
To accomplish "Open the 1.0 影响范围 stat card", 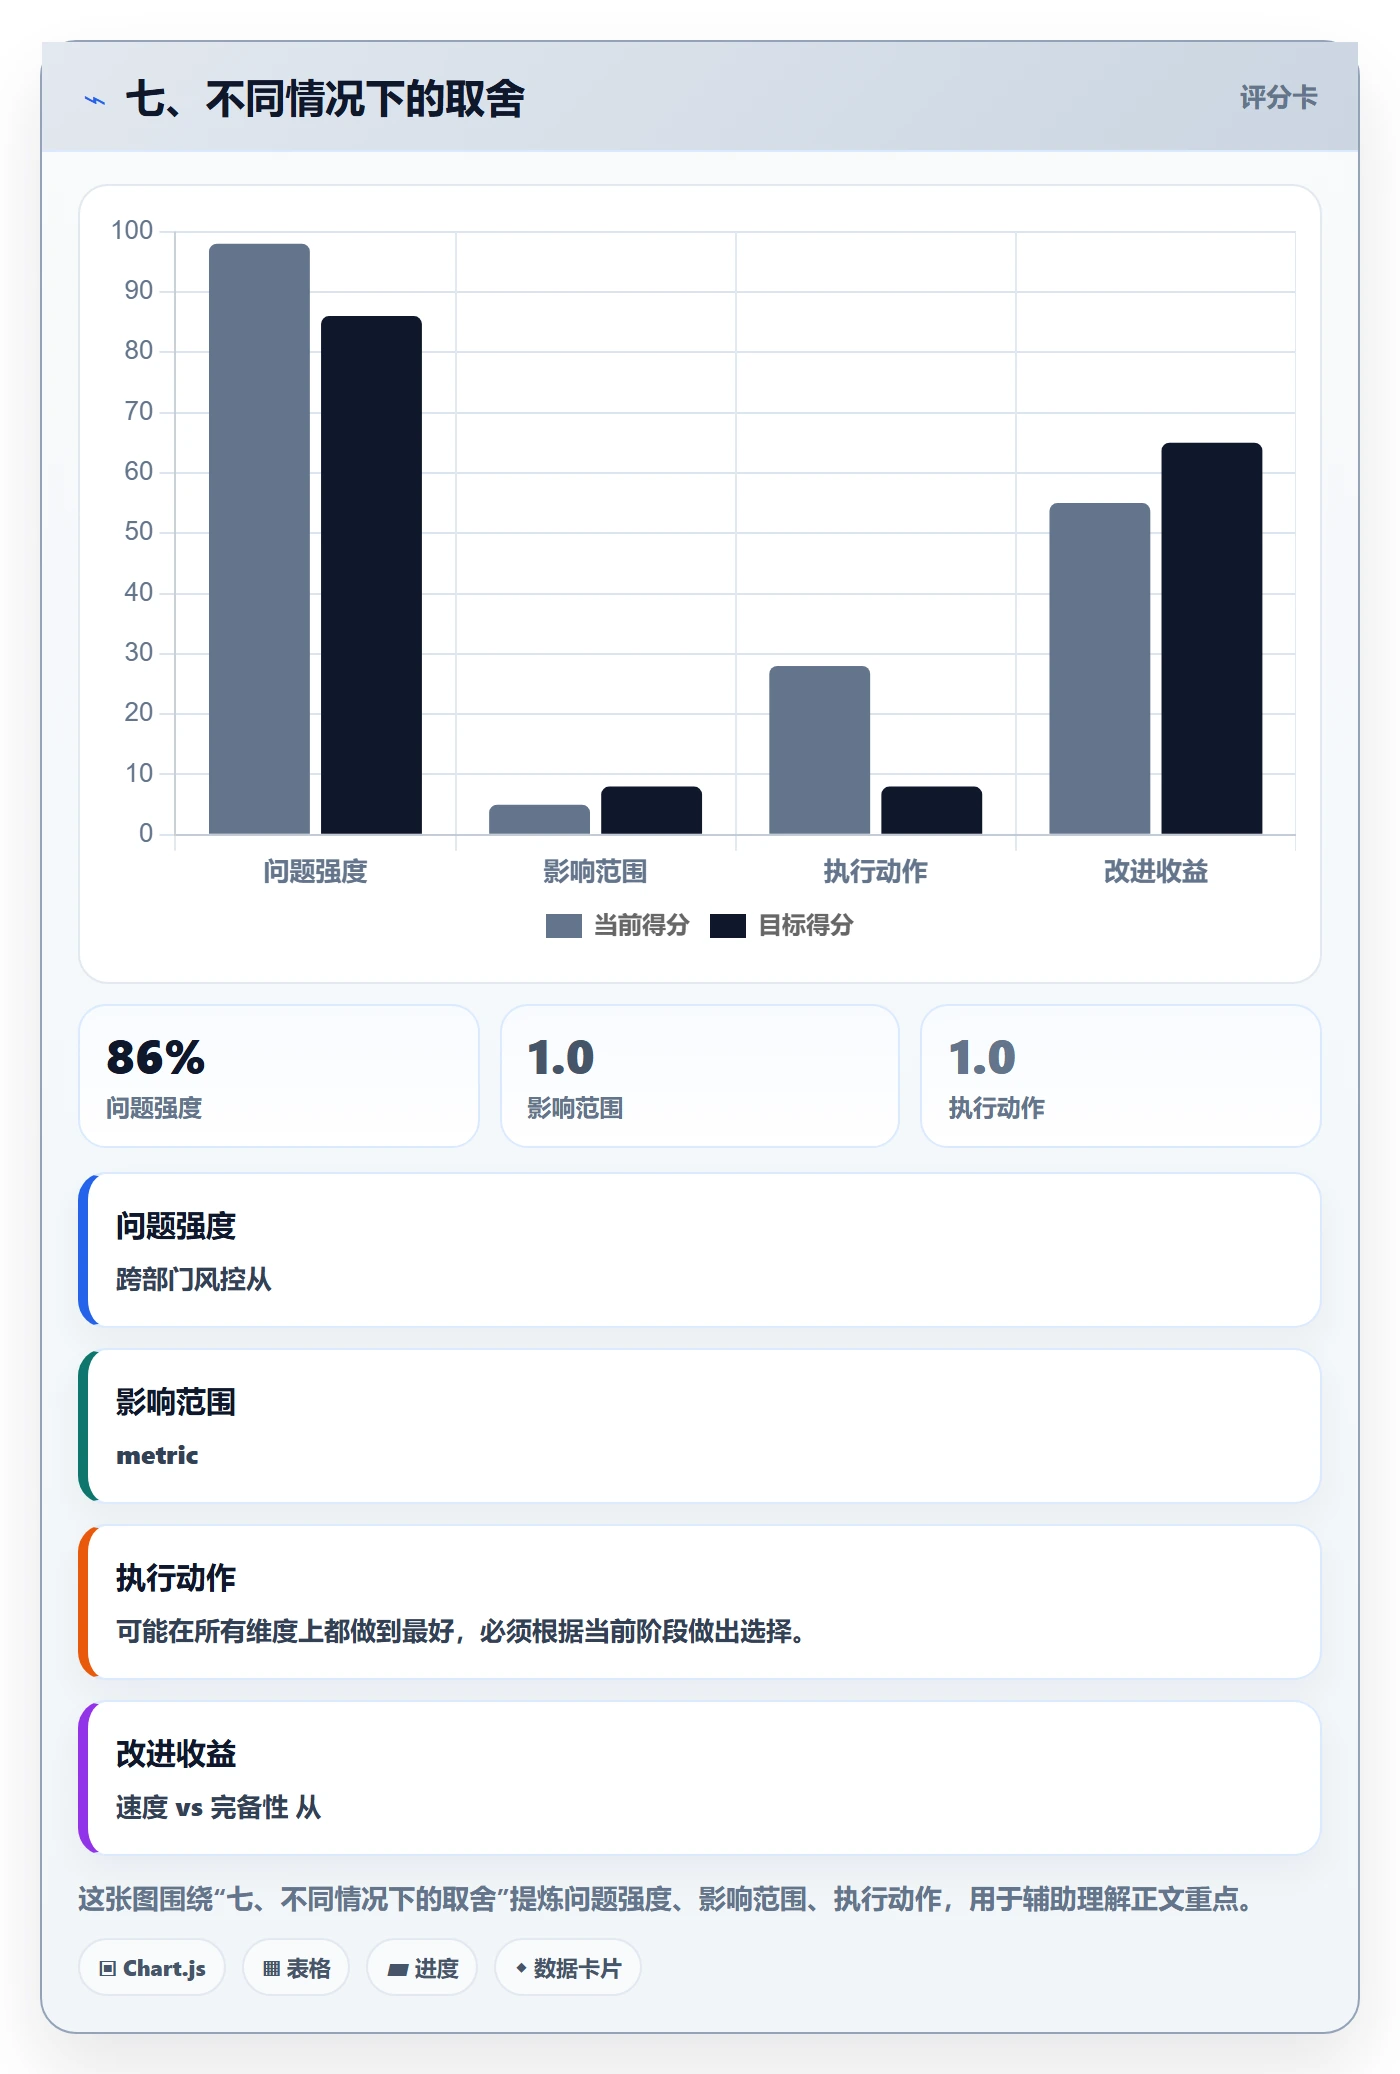I will click(x=700, y=1076).
